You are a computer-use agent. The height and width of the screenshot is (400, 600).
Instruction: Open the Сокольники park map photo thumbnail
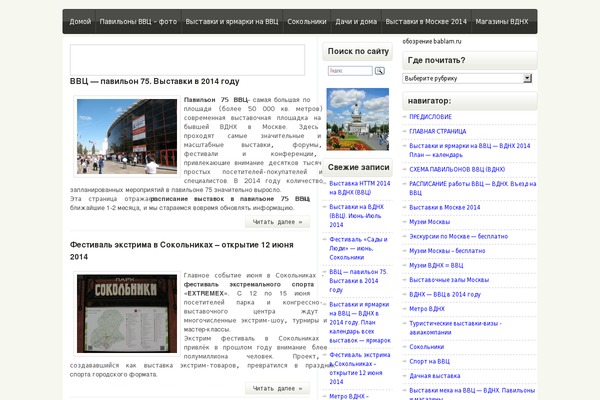pyautogui.click(x=127, y=313)
